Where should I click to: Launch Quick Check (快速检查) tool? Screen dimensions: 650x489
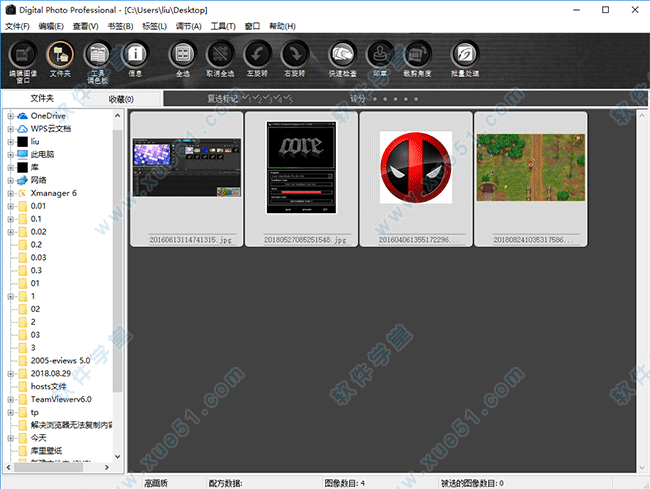342,58
